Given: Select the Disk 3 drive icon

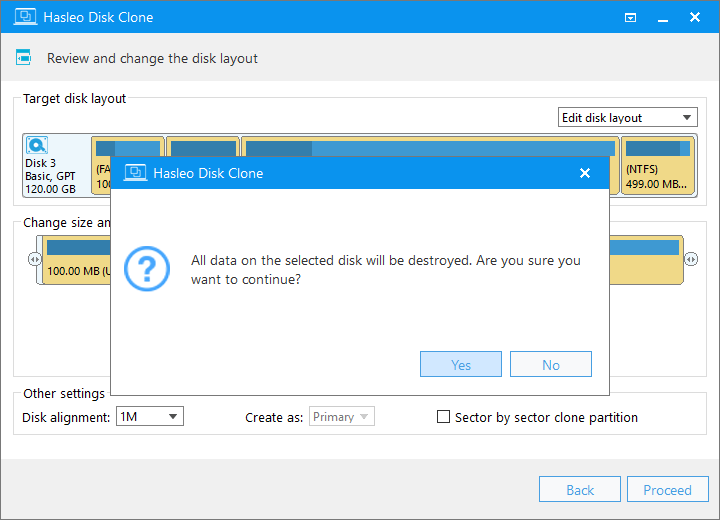Looking at the screenshot, I should [37, 145].
